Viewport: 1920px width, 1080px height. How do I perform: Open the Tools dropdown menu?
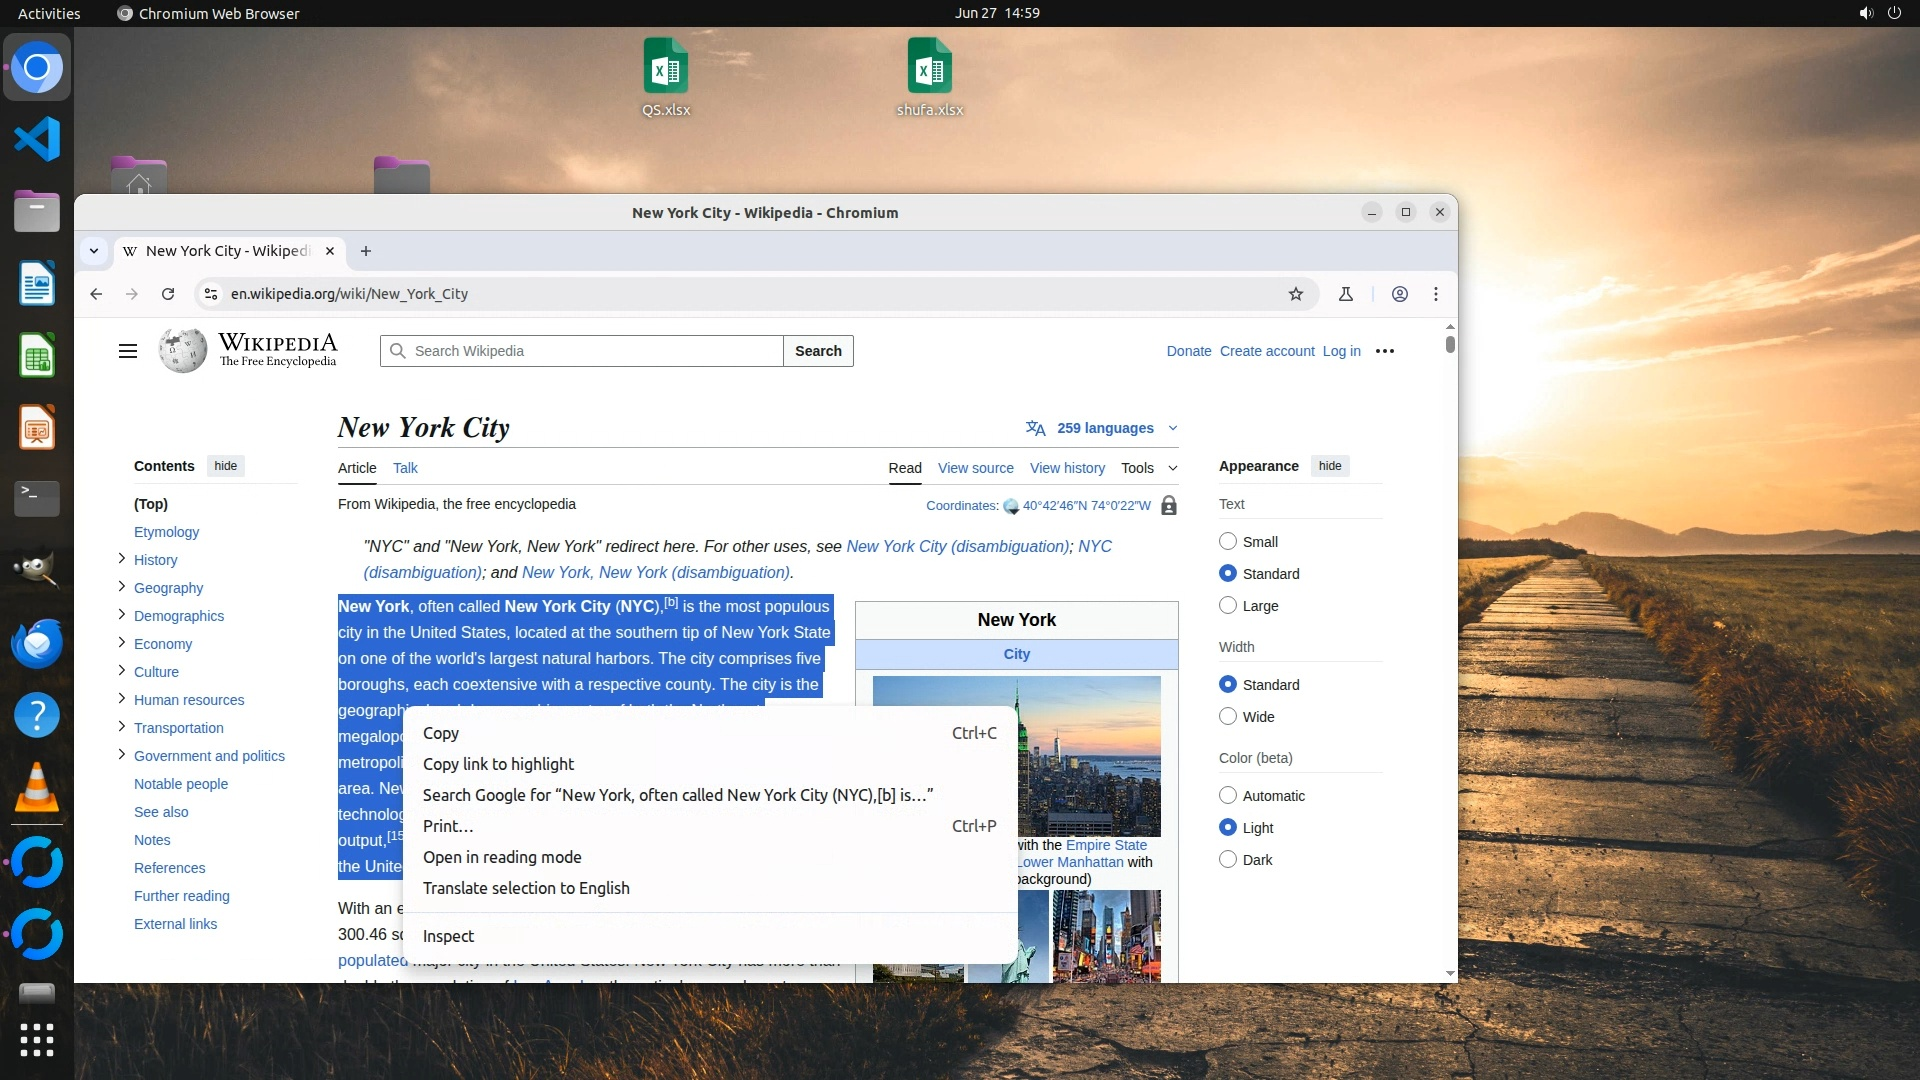point(1148,468)
